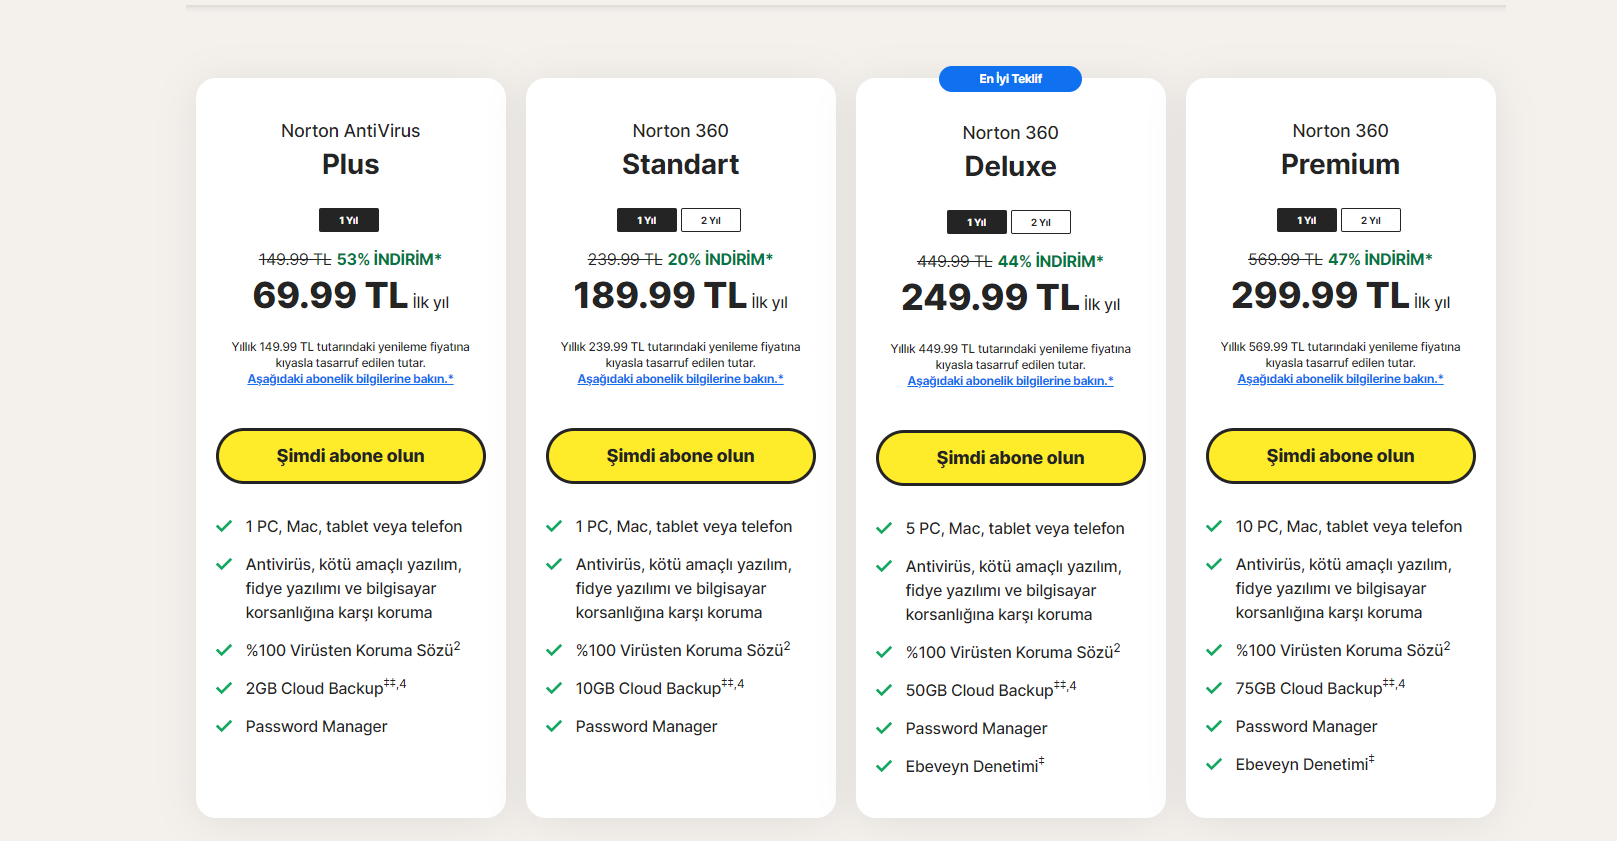
Task: Select the 1 Yıl option for AntiVirus Plus
Action: point(349,220)
